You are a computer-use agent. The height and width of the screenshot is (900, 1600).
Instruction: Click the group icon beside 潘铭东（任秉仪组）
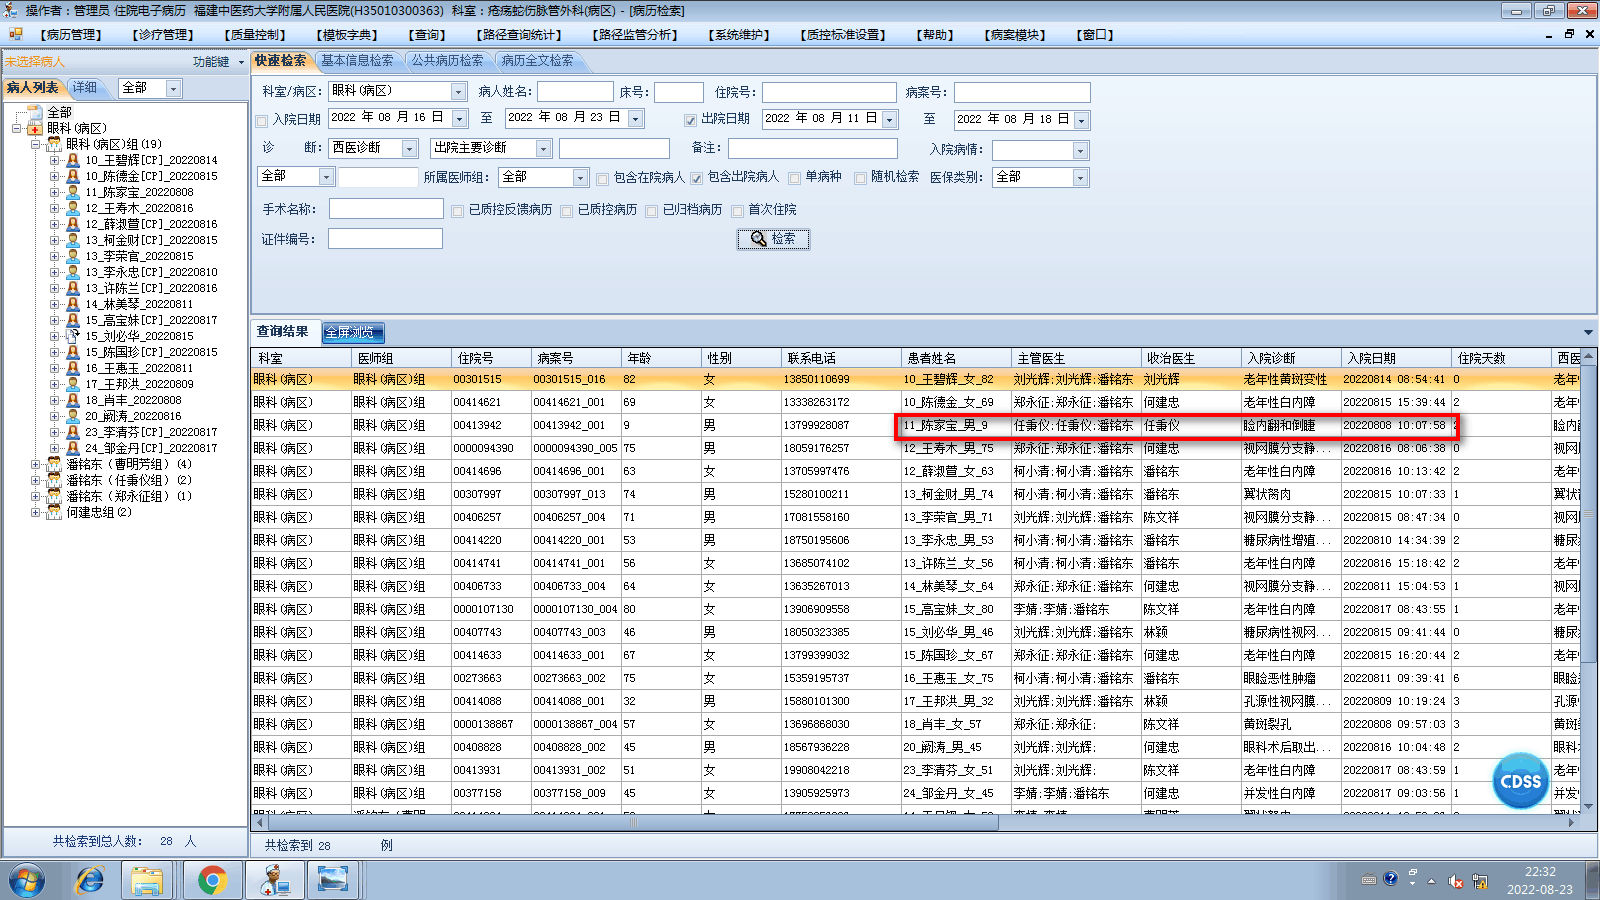point(54,480)
